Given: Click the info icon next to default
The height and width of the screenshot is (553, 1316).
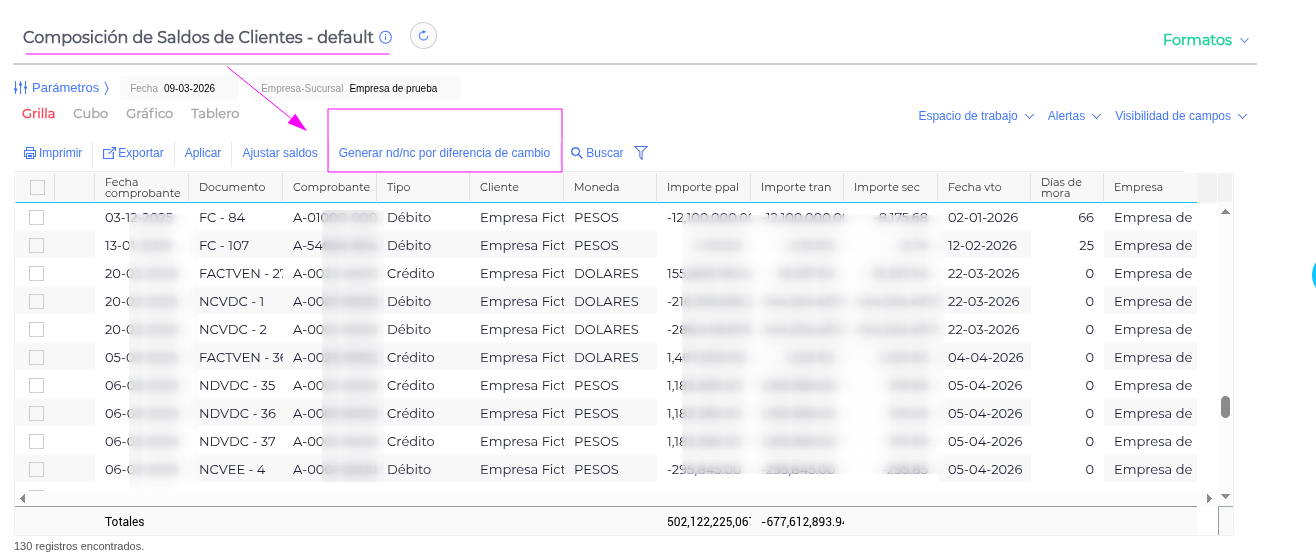Looking at the screenshot, I should click(386, 37).
